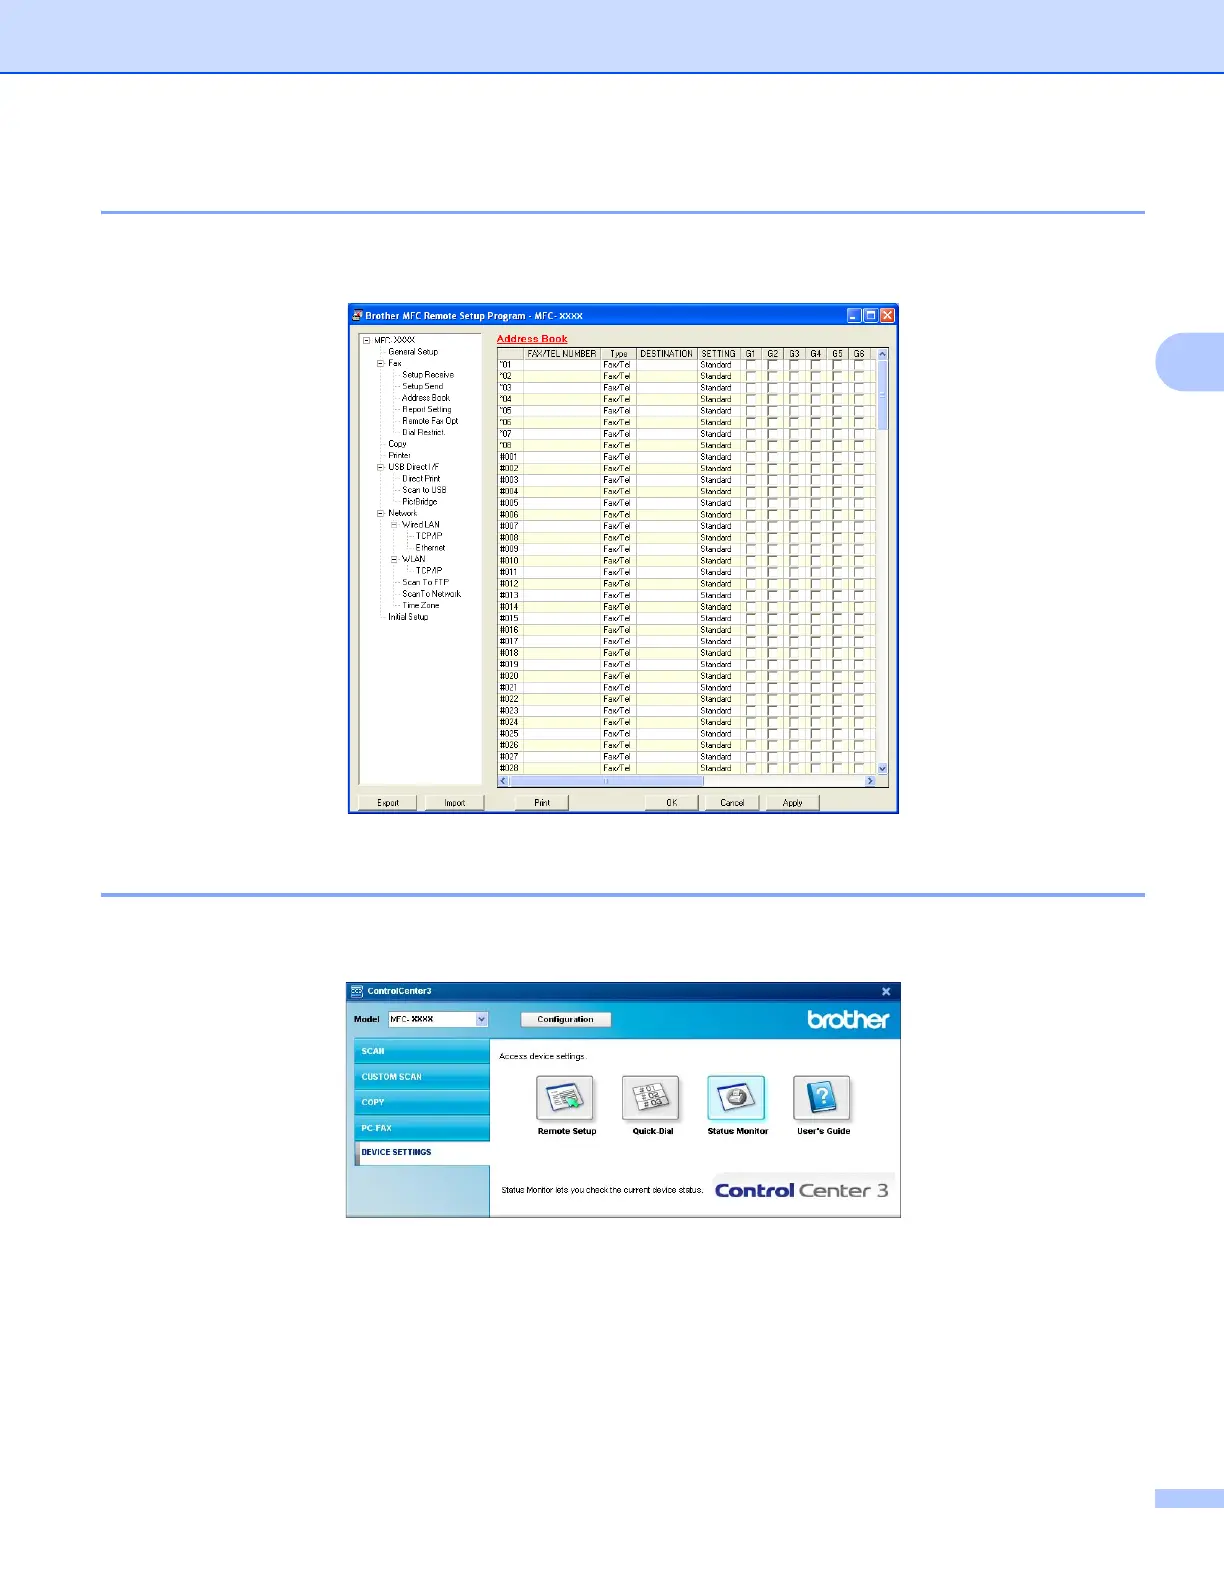Select Remote Fax Opt in the tree

pos(430,421)
